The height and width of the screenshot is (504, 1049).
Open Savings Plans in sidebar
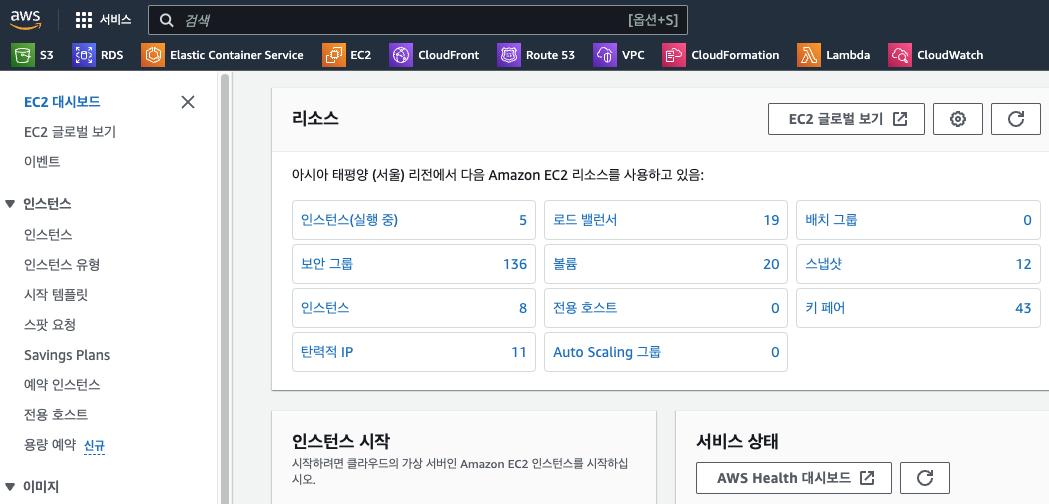click(x=67, y=355)
